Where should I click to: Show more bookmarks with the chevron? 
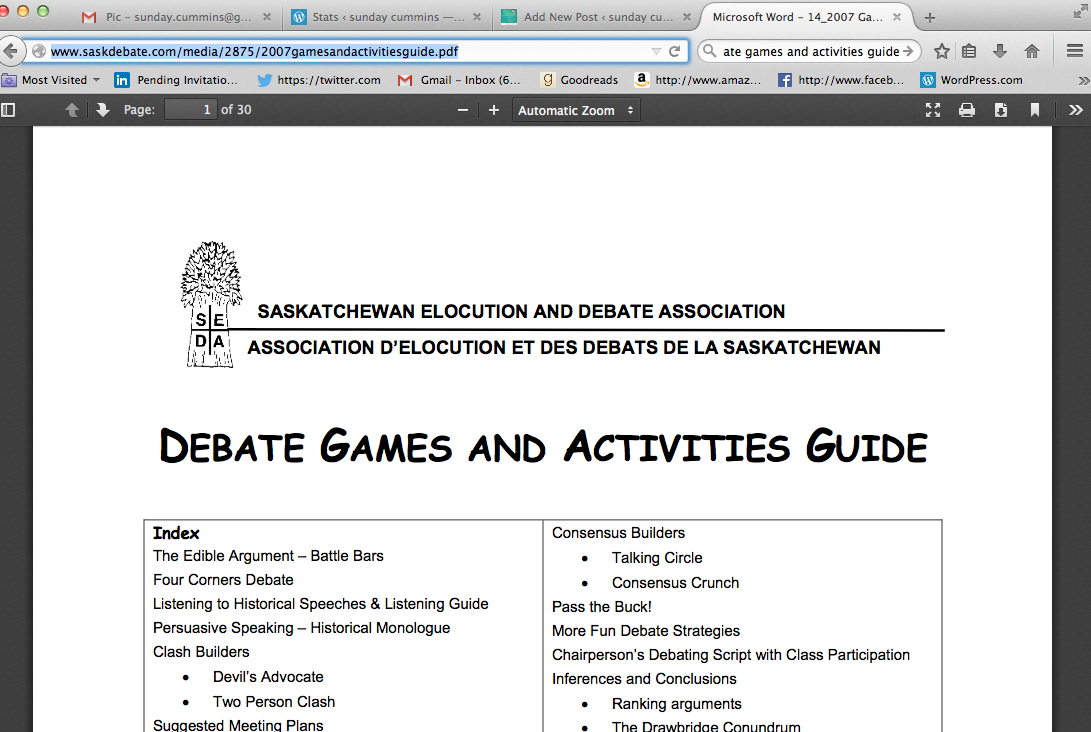click(x=1083, y=80)
